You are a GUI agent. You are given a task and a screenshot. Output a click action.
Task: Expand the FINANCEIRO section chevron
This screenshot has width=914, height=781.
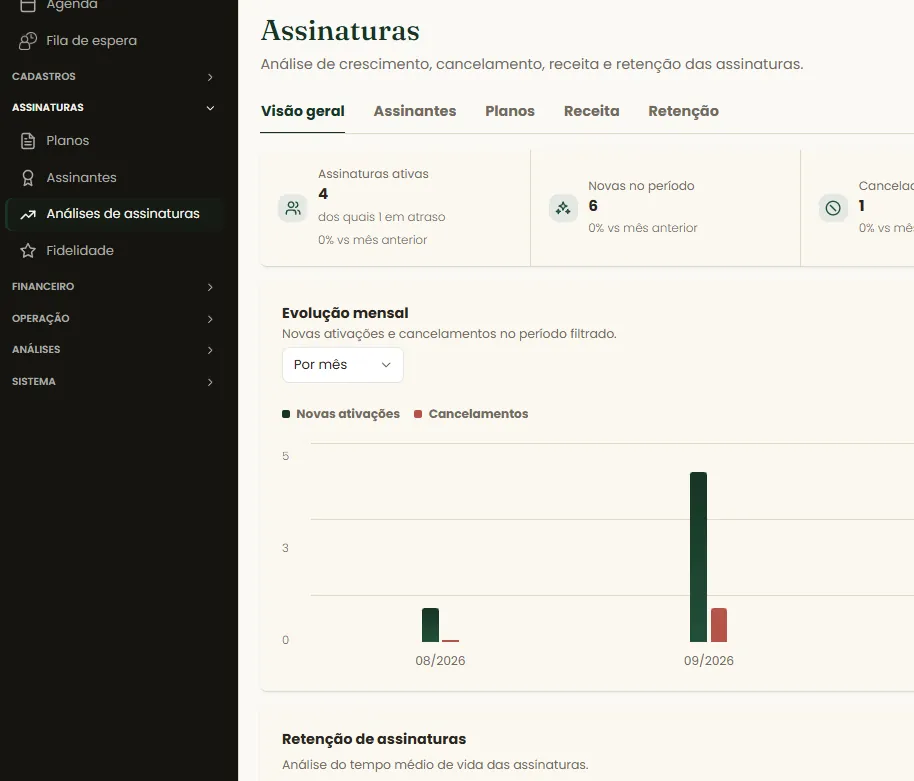click(x=210, y=287)
